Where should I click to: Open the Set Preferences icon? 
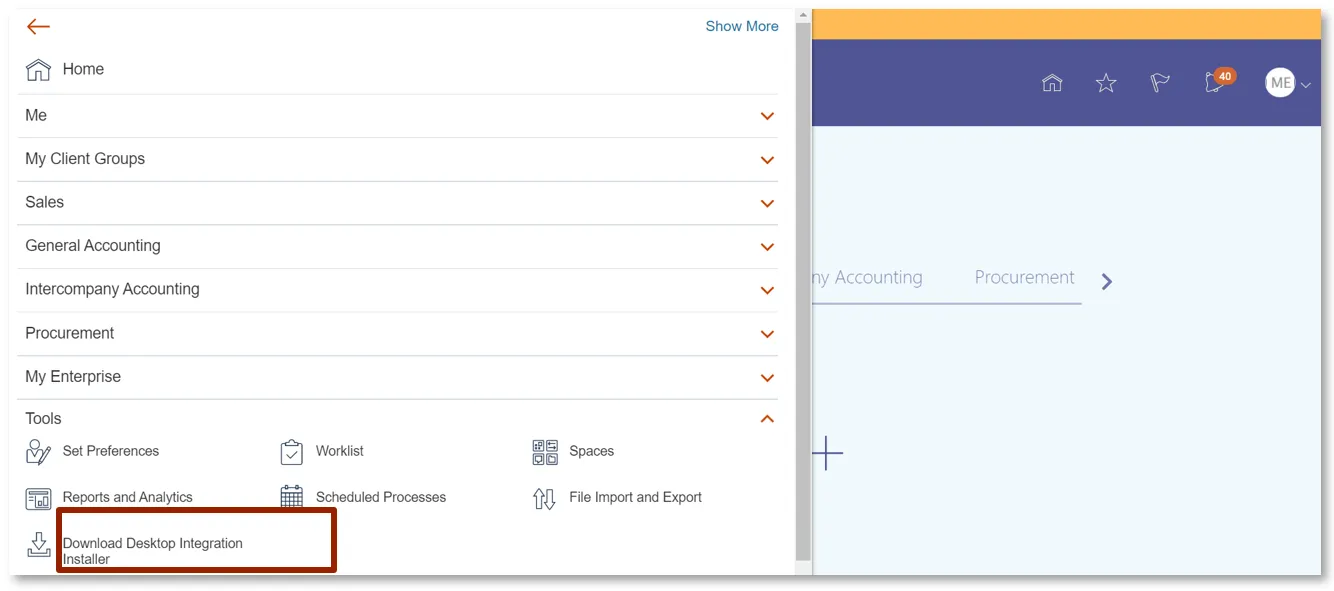(39, 452)
